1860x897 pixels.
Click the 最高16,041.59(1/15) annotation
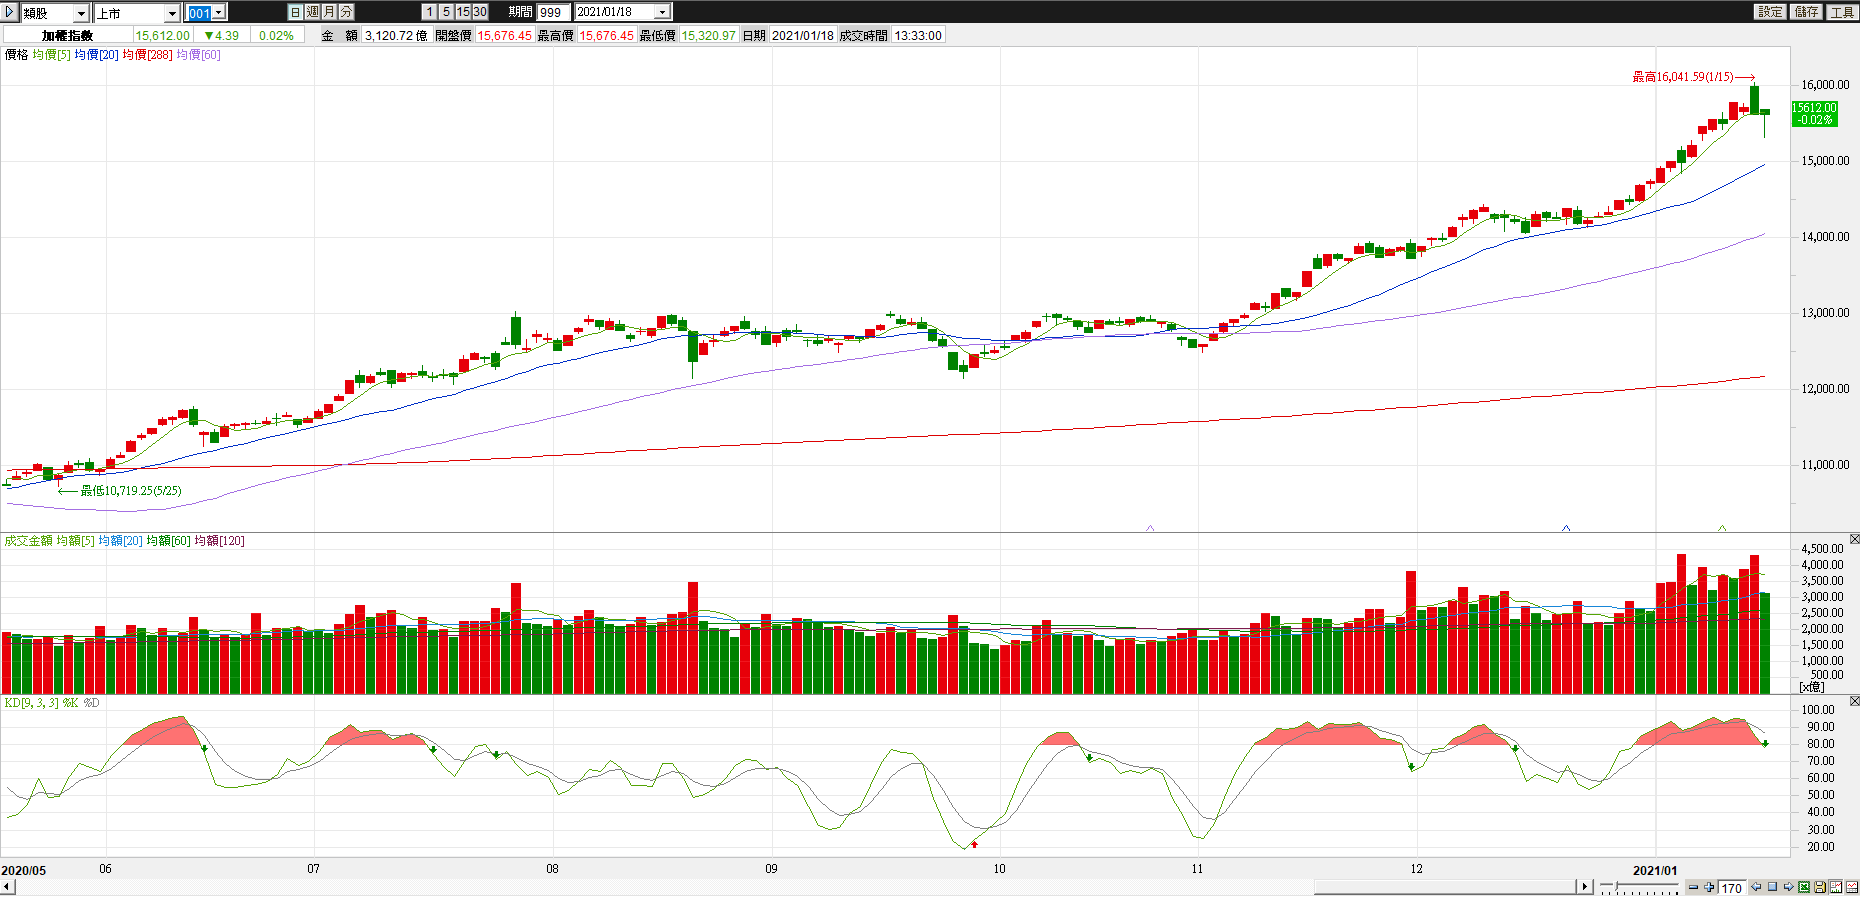tap(1683, 77)
